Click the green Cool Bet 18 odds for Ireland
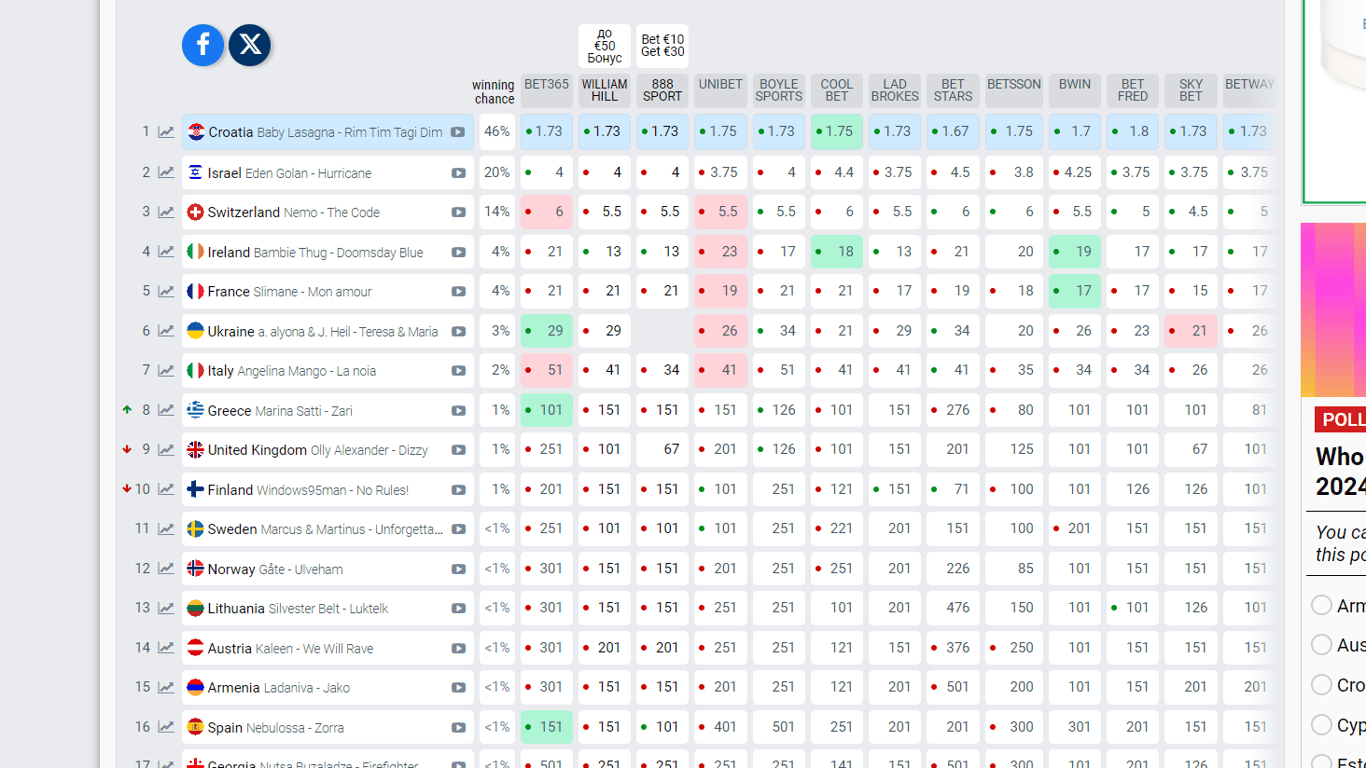The width and height of the screenshot is (1366, 768). (x=837, y=252)
